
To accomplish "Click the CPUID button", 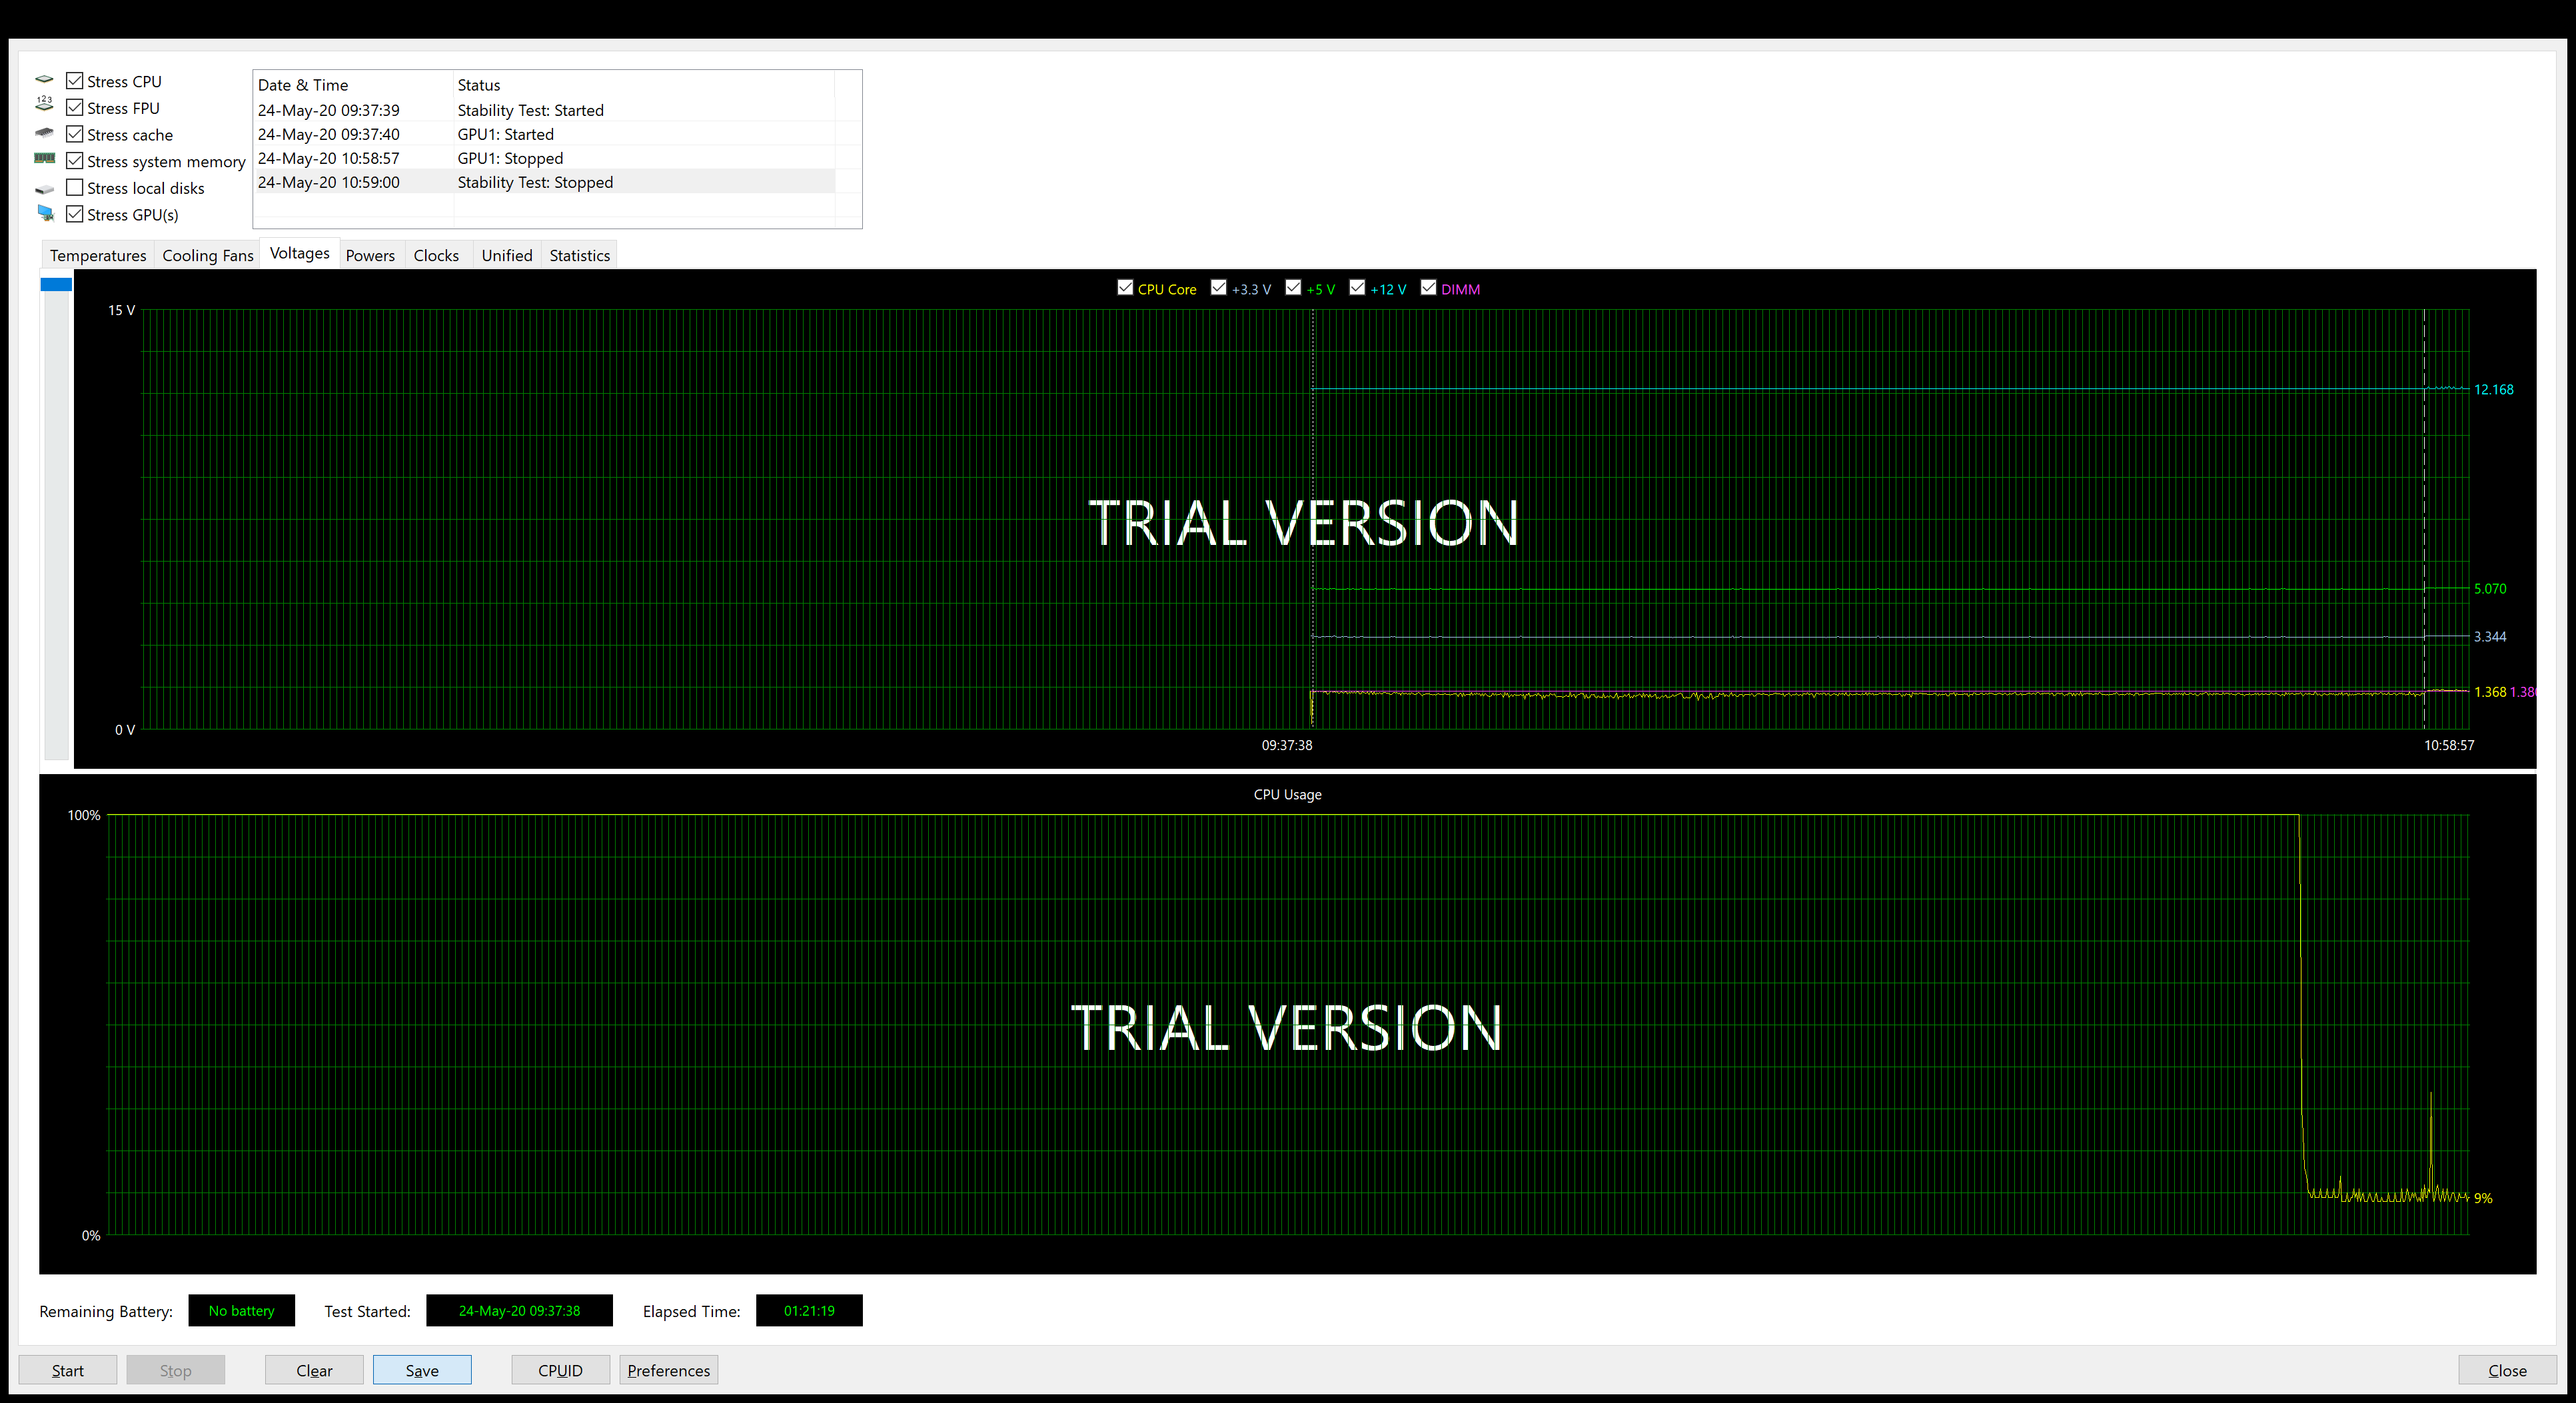I will 560,1370.
